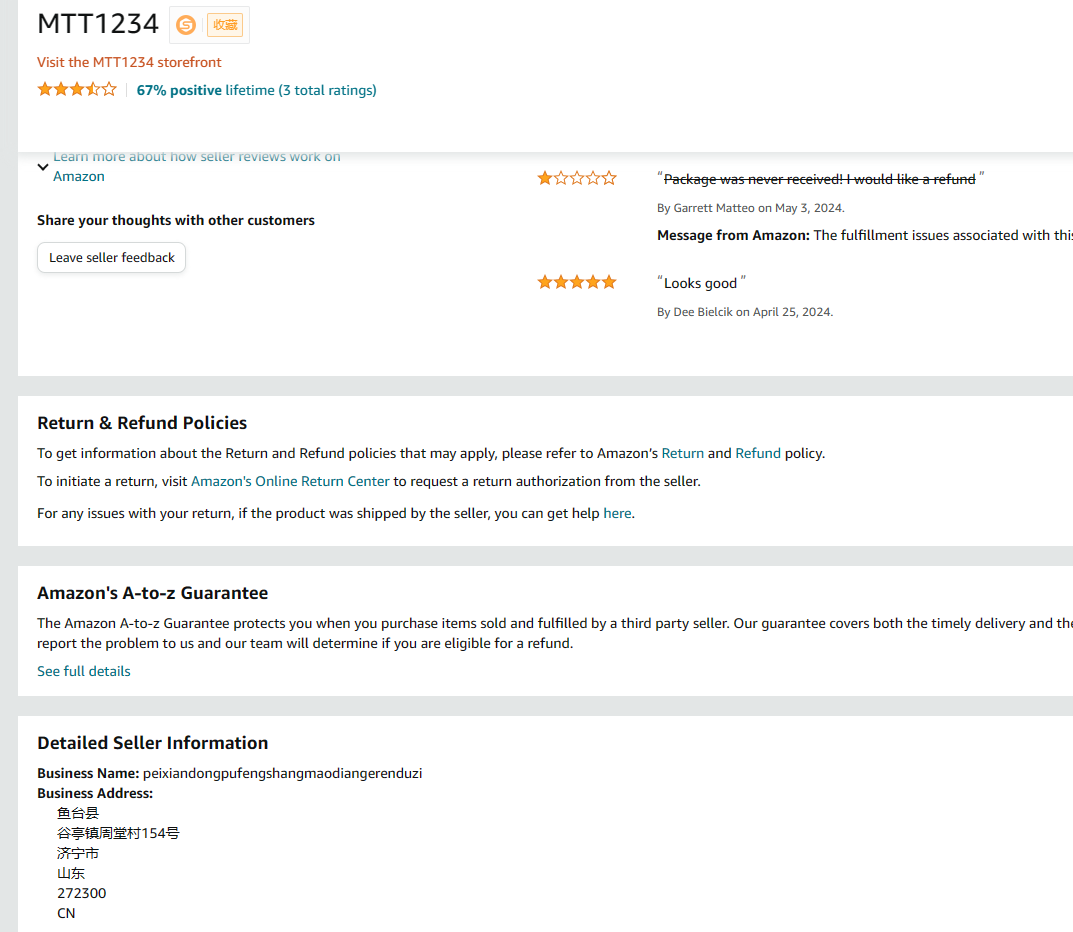Image resolution: width=1073 pixels, height=932 pixels.
Task: Open Amazon's Refund policy link
Action: 758,453
